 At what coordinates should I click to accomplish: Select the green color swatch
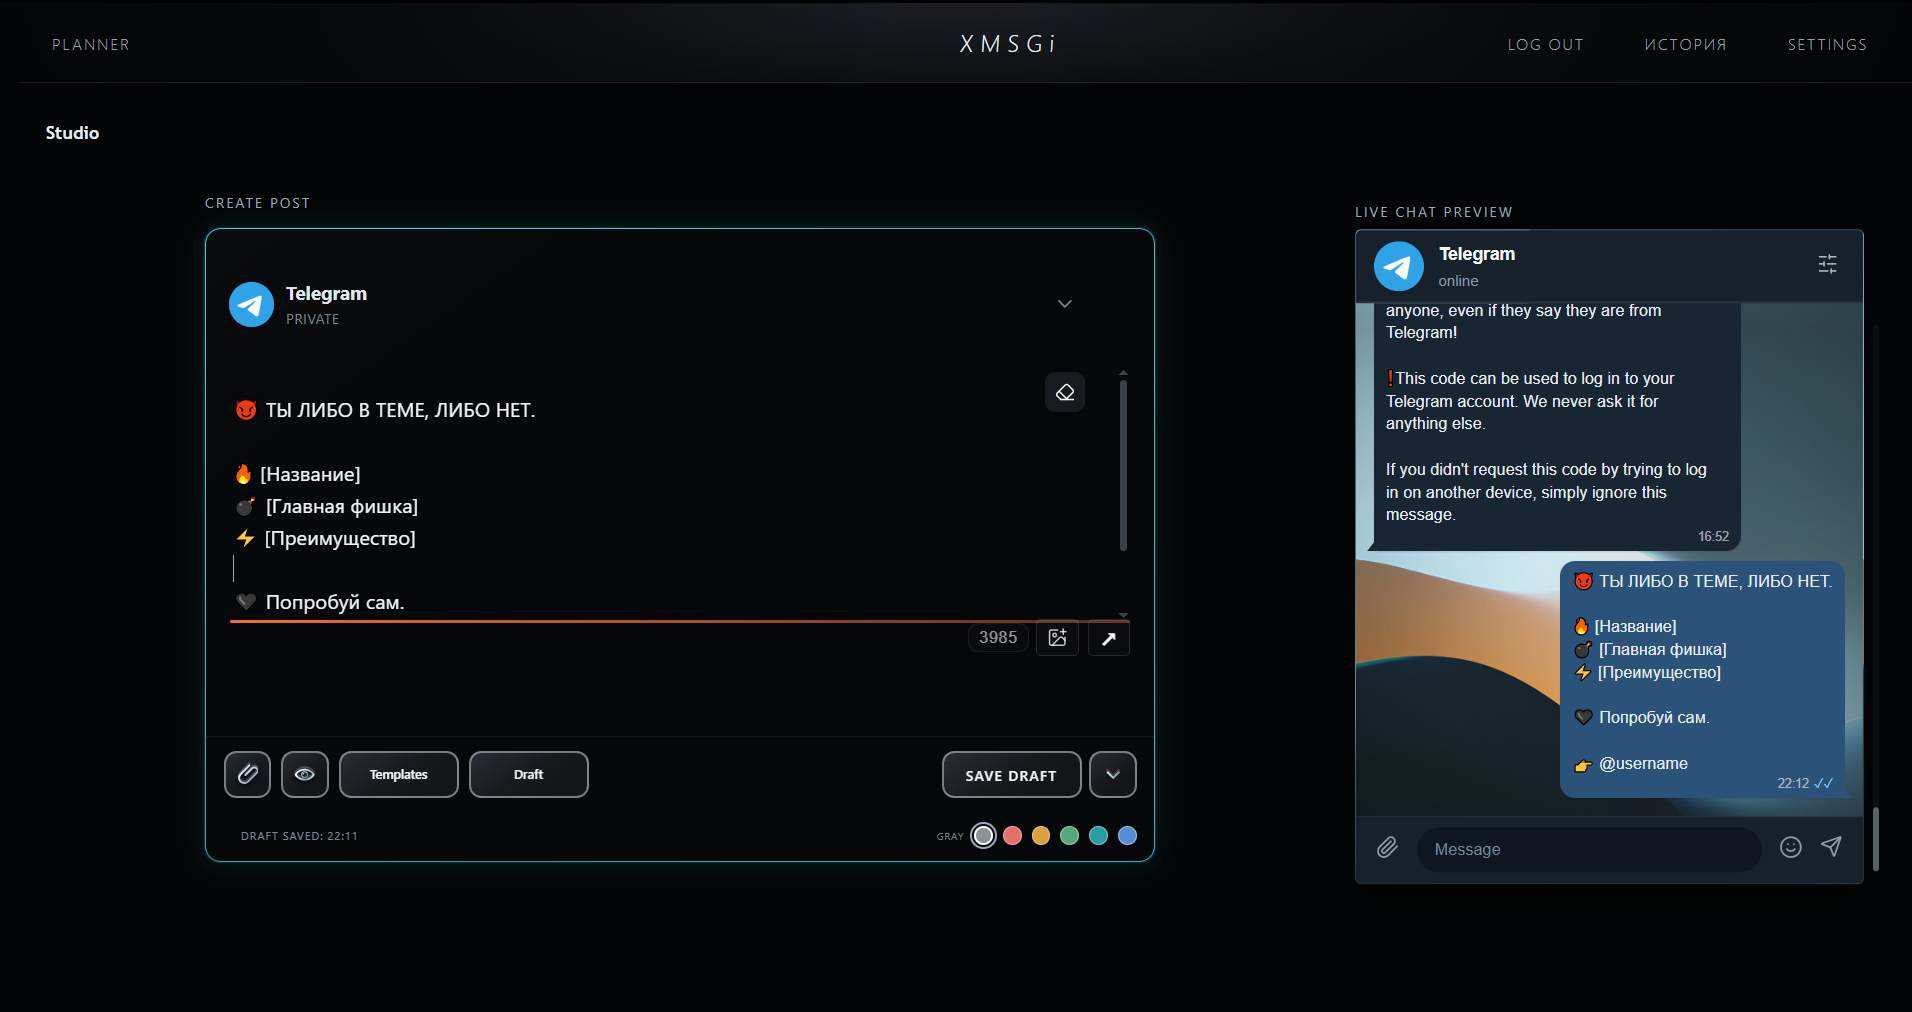click(x=1070, y=836)
